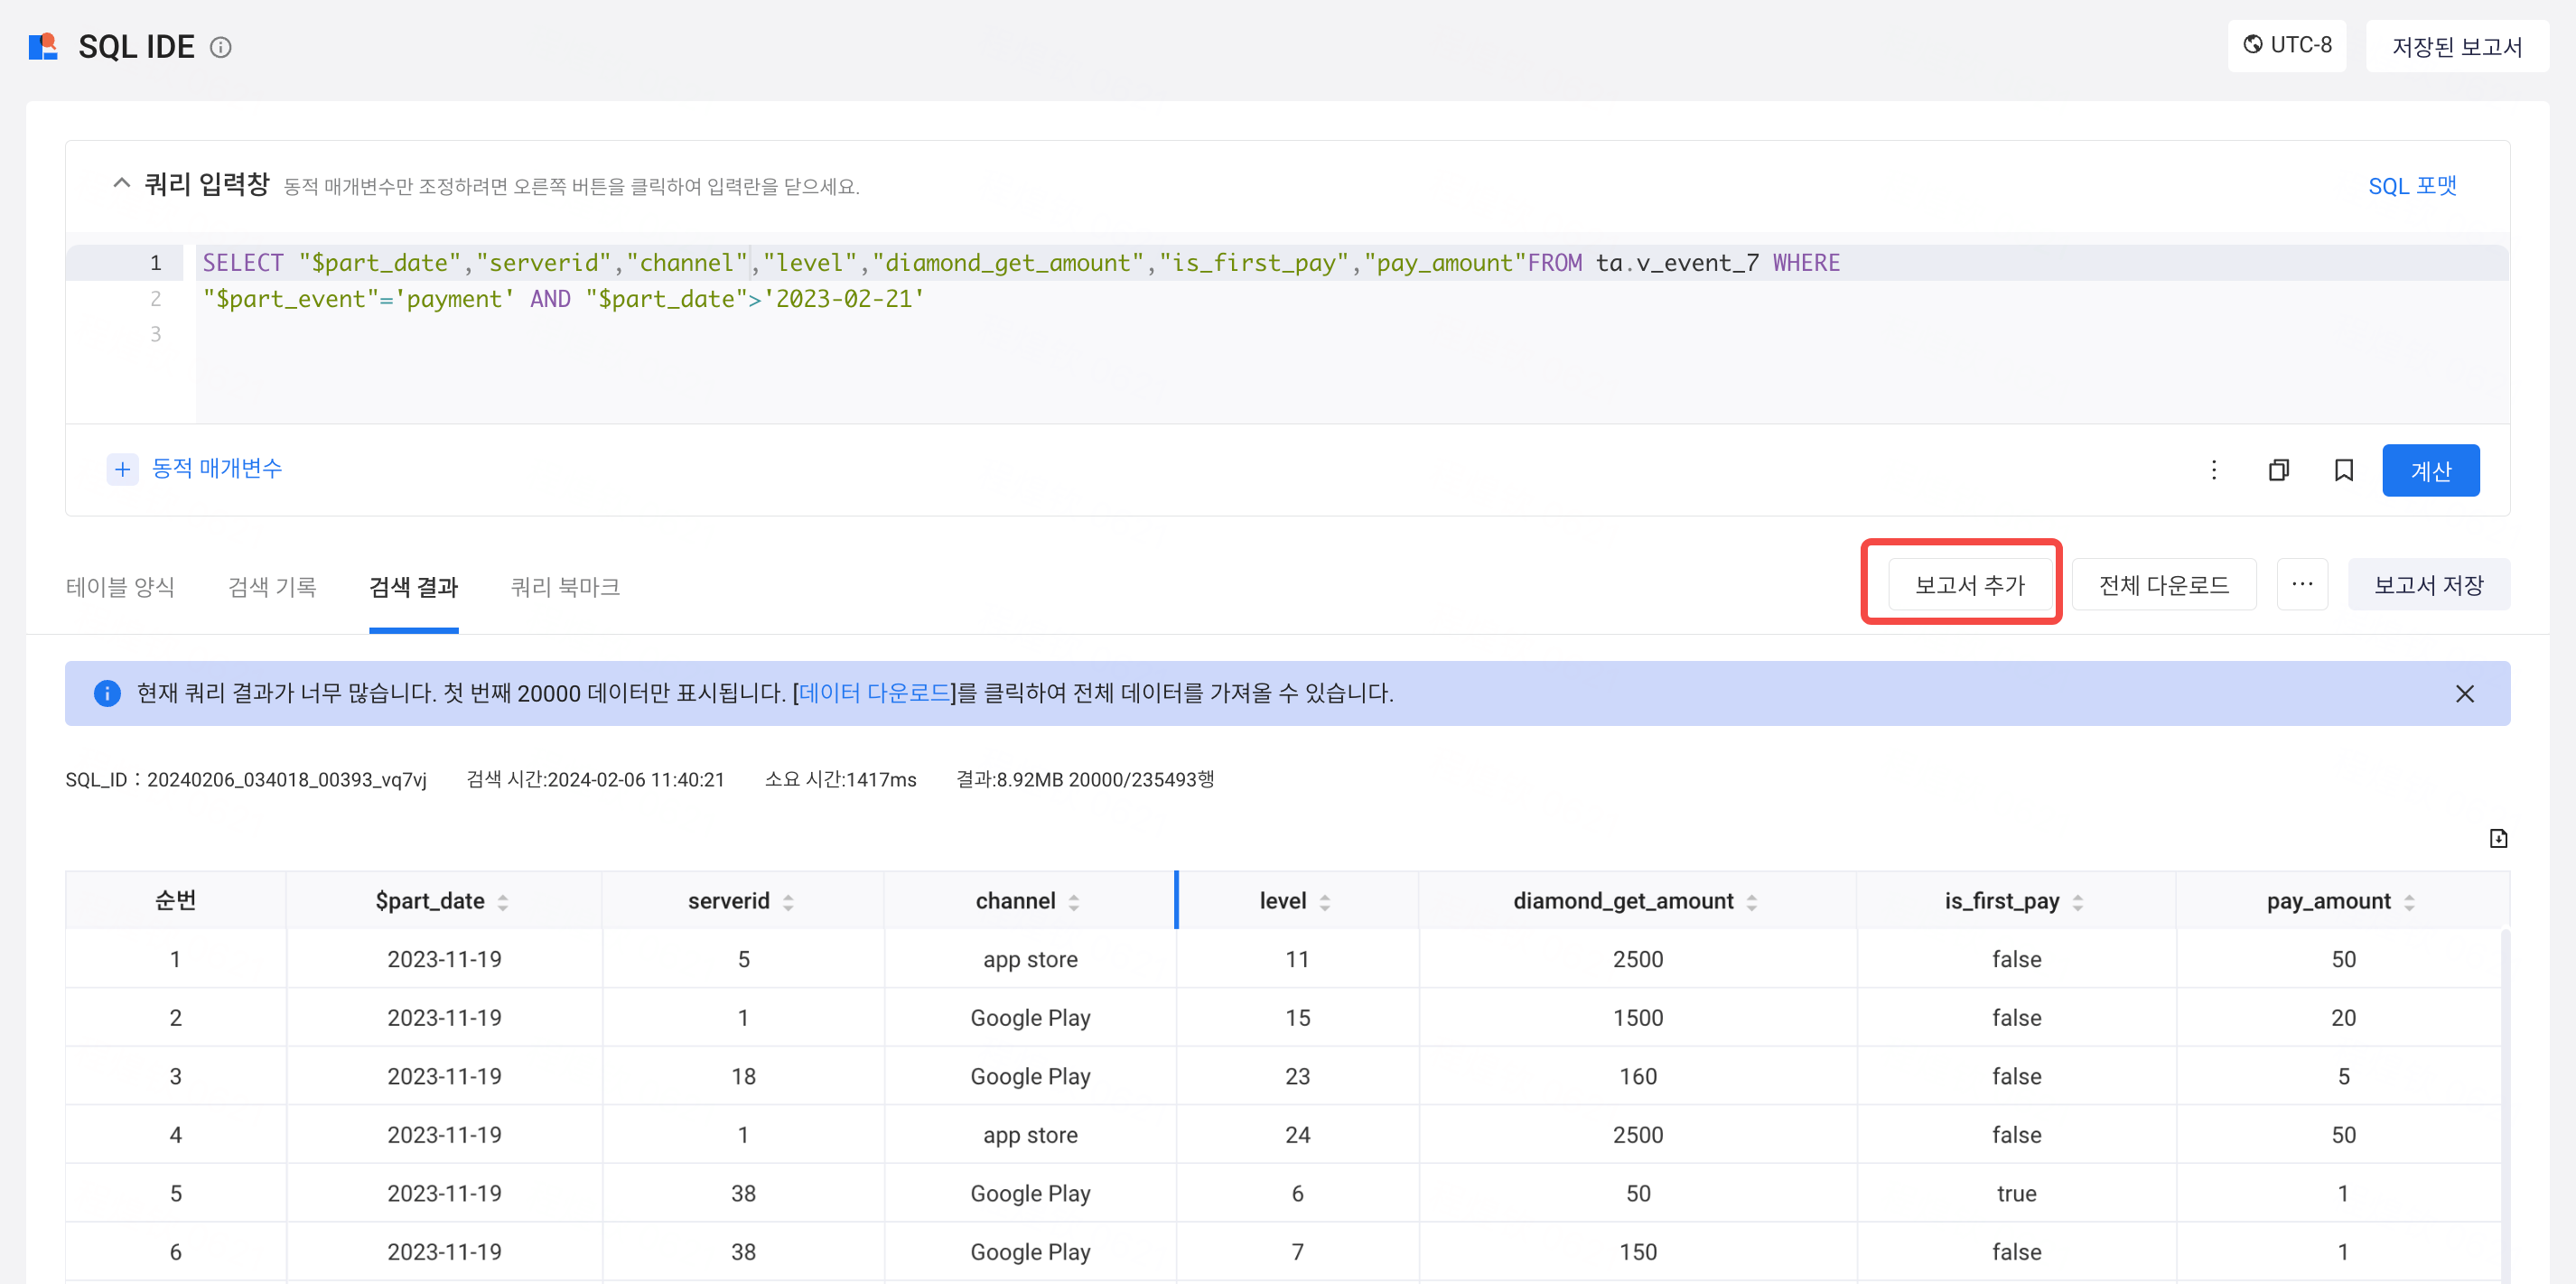
Task: Open the vertical three-dot query menu
Action: click(x=2213, y=470)
